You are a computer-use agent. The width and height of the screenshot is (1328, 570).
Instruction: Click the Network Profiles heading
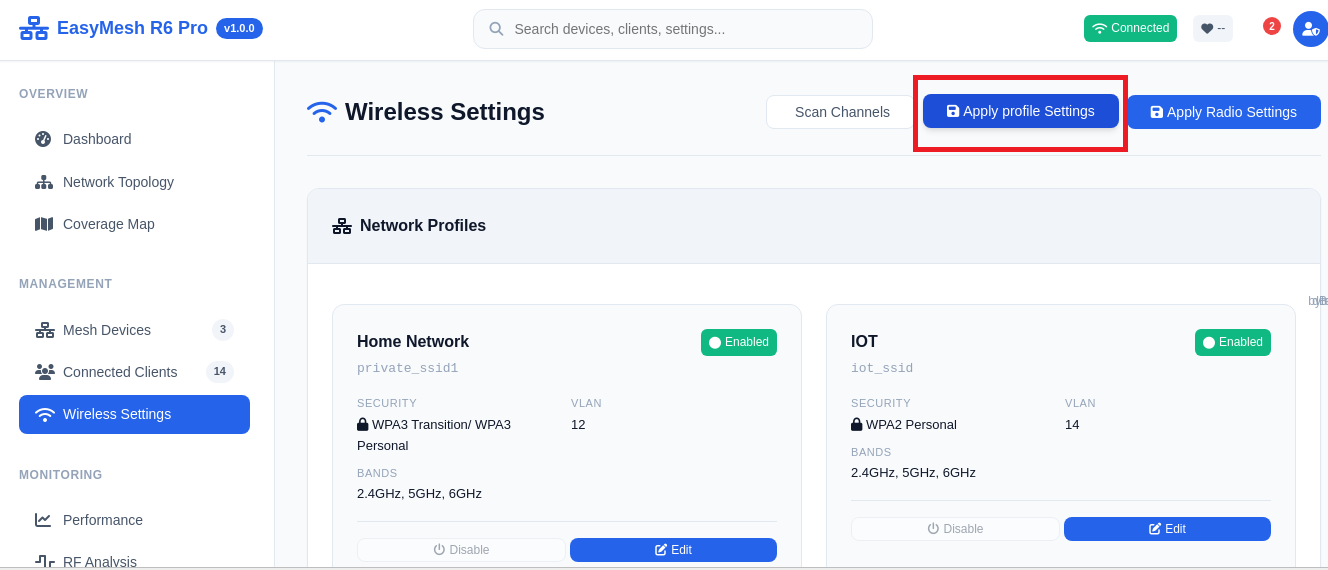(x=423, y=226)
